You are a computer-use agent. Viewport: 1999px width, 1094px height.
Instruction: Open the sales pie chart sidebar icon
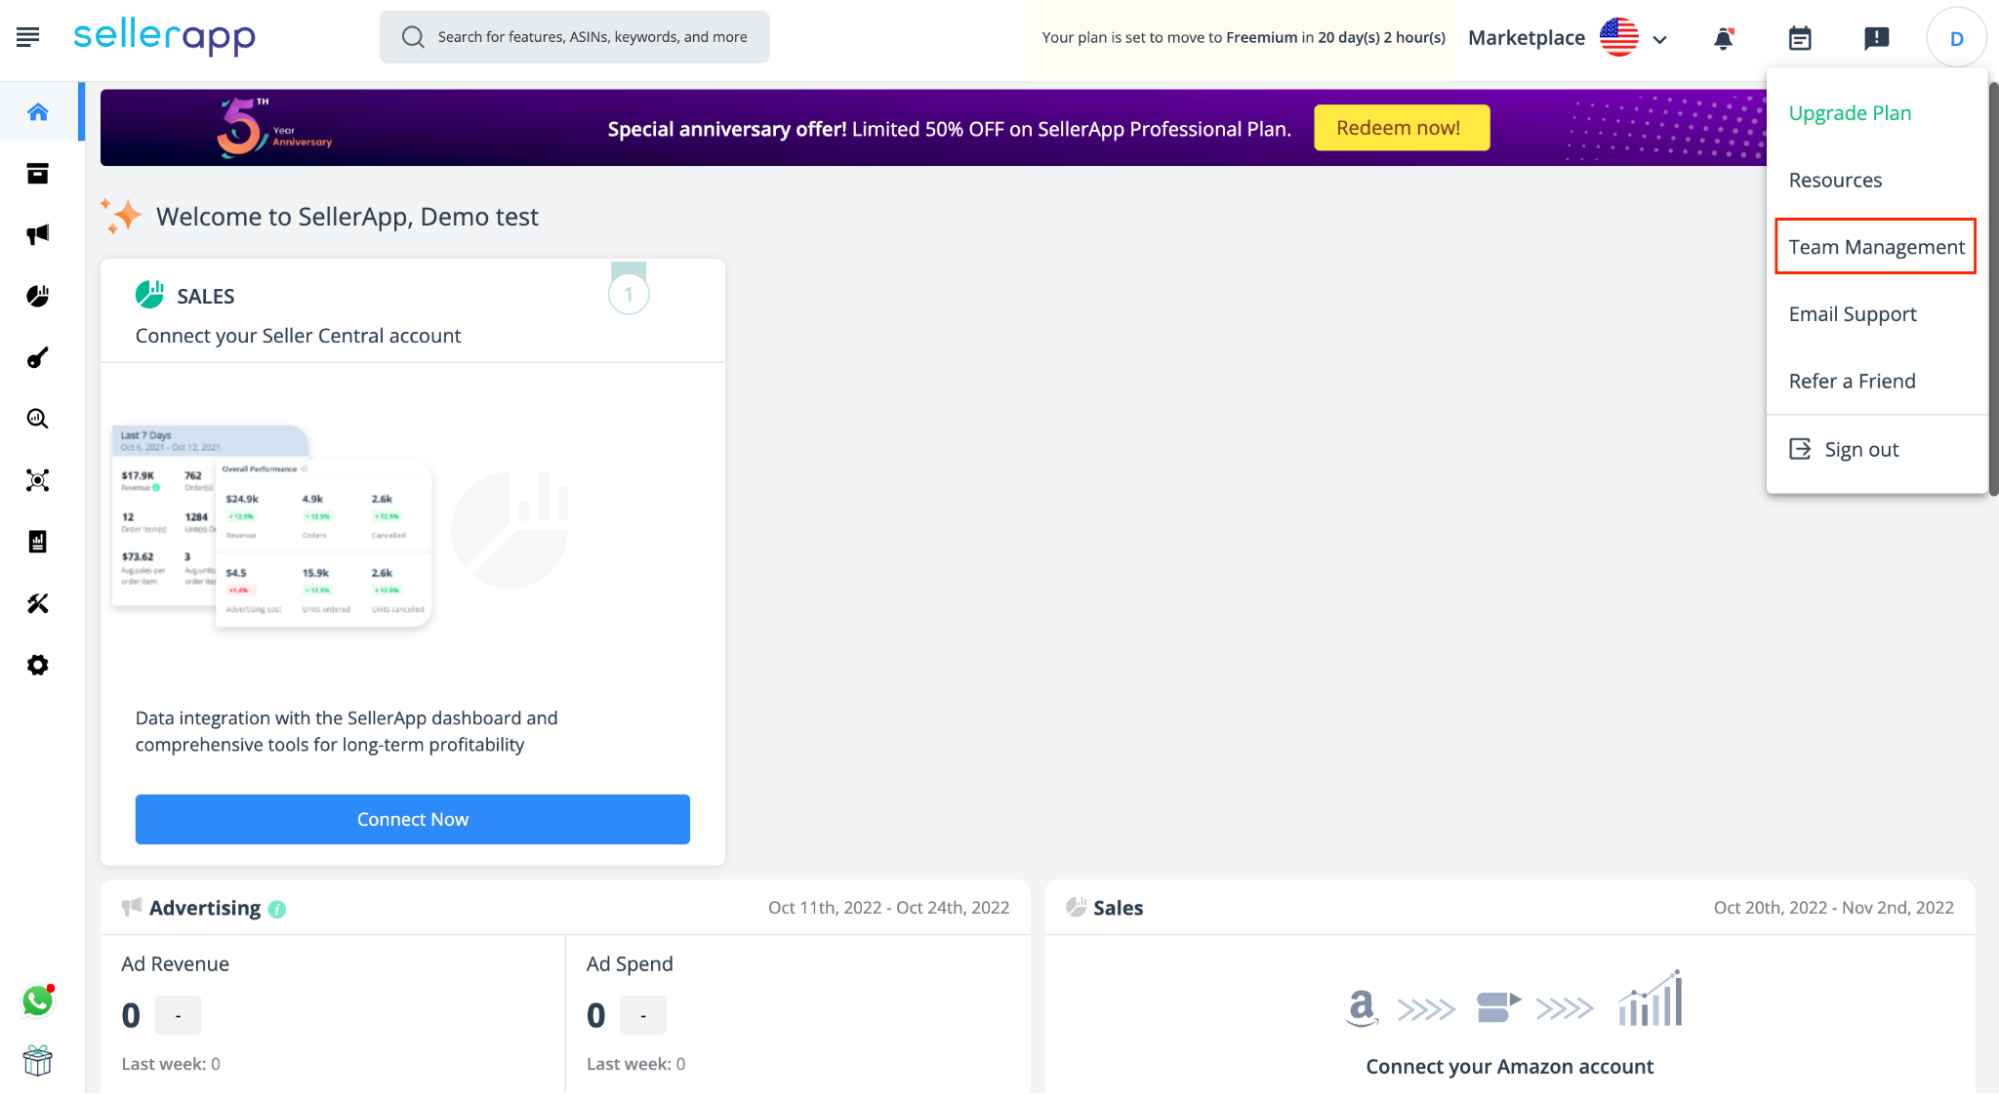coord(38,296)
